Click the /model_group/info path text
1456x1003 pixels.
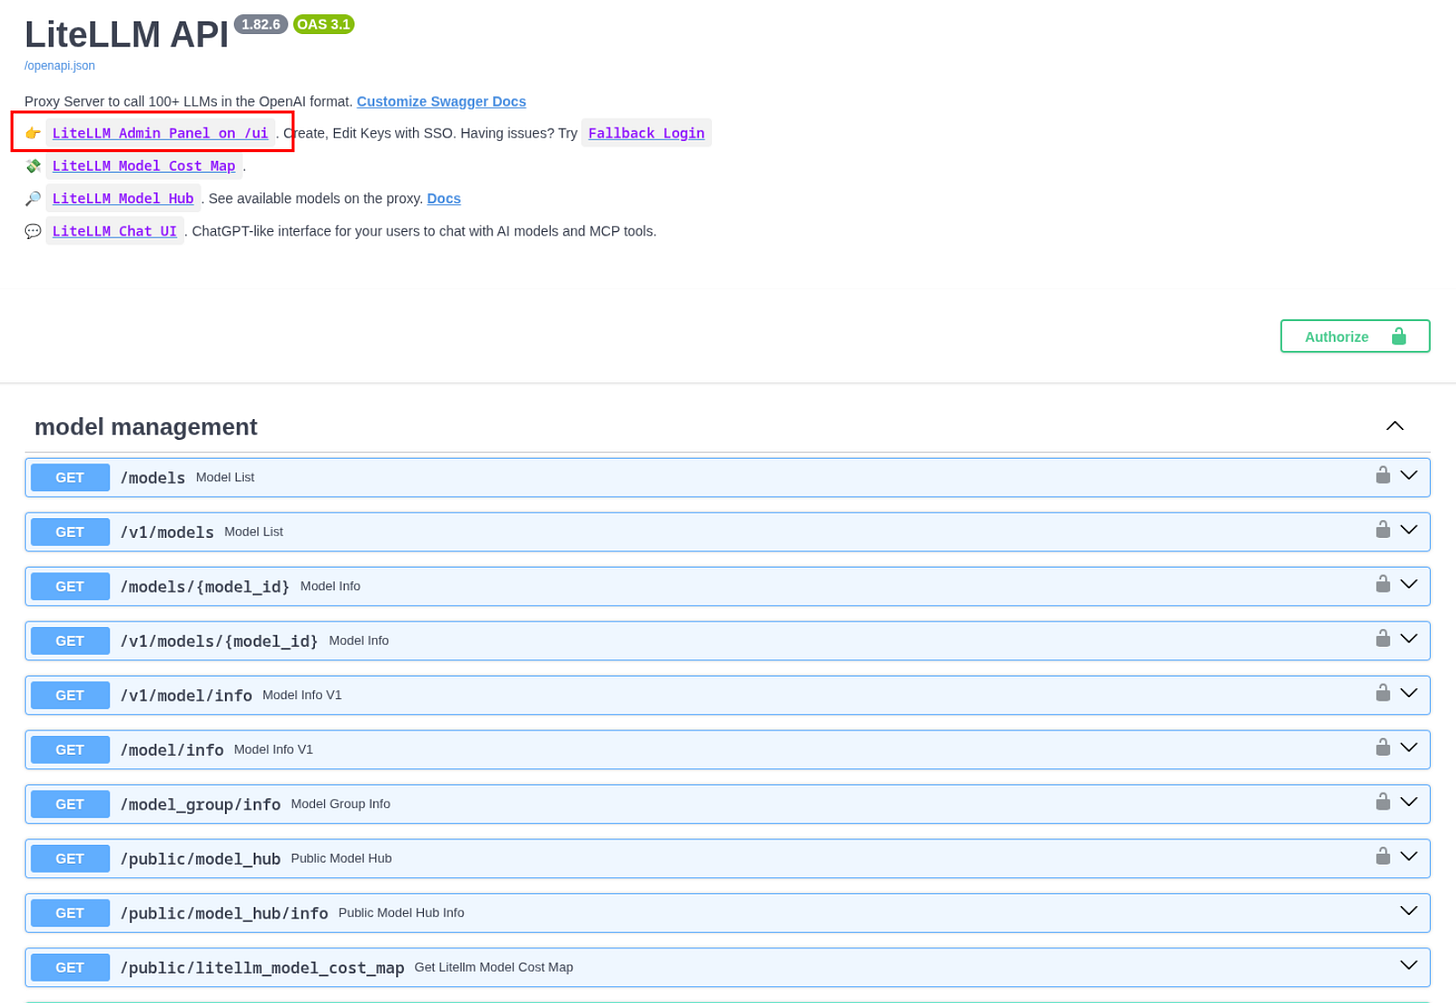click(x=200, y=805)
